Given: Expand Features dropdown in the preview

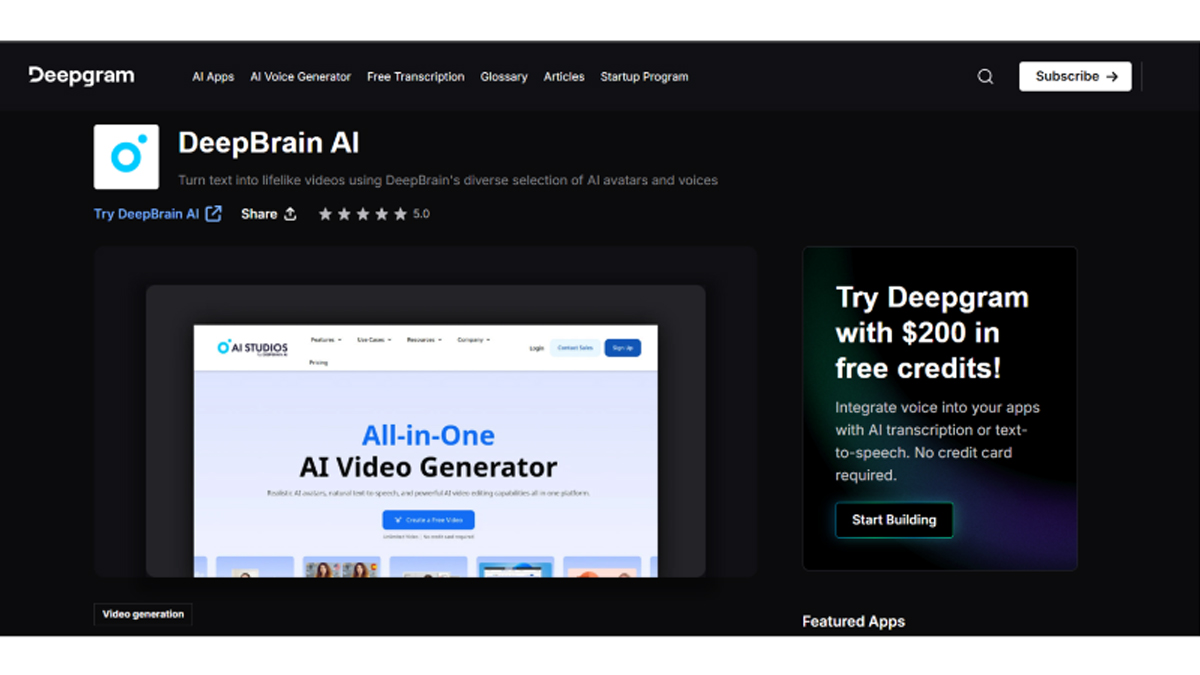Looking at the screenshot, I should [326, 340].
